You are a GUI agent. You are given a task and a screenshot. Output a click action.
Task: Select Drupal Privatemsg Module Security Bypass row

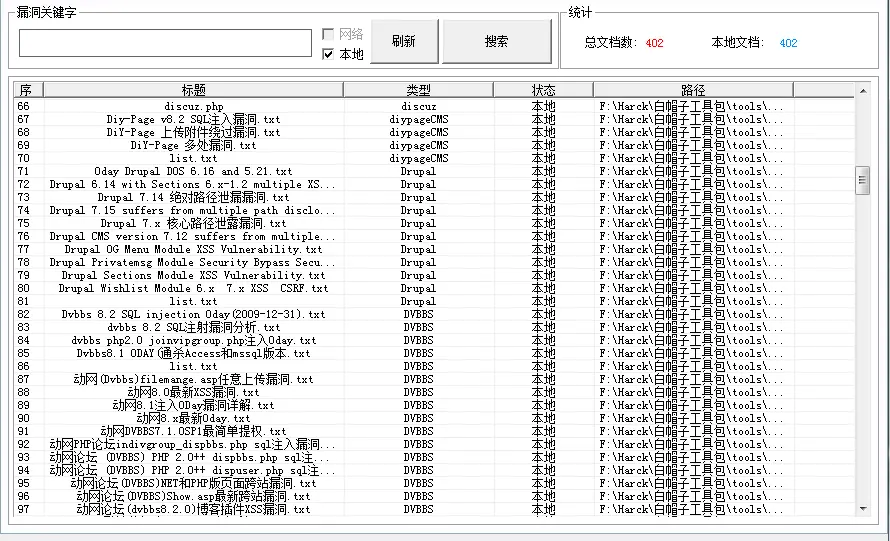point(192,263)
